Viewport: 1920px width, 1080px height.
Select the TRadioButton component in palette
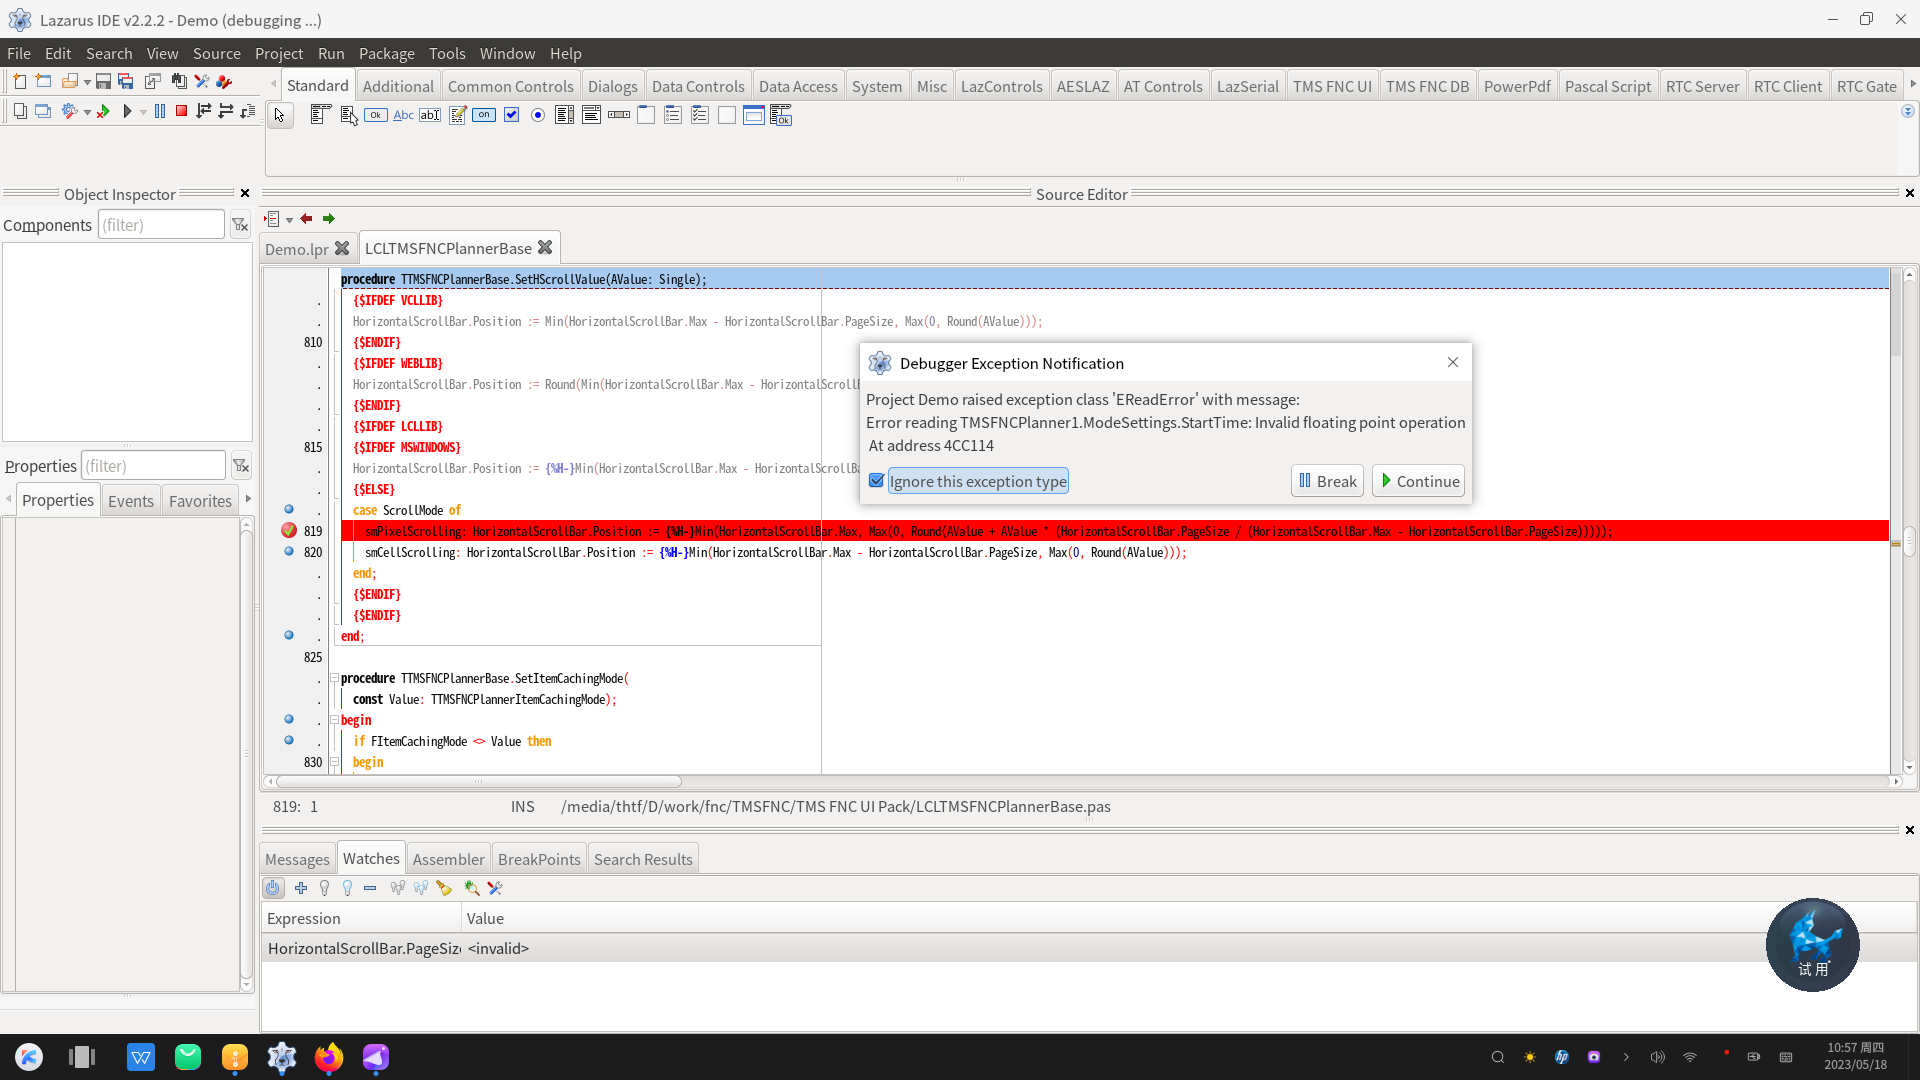(x=538, y=115)
